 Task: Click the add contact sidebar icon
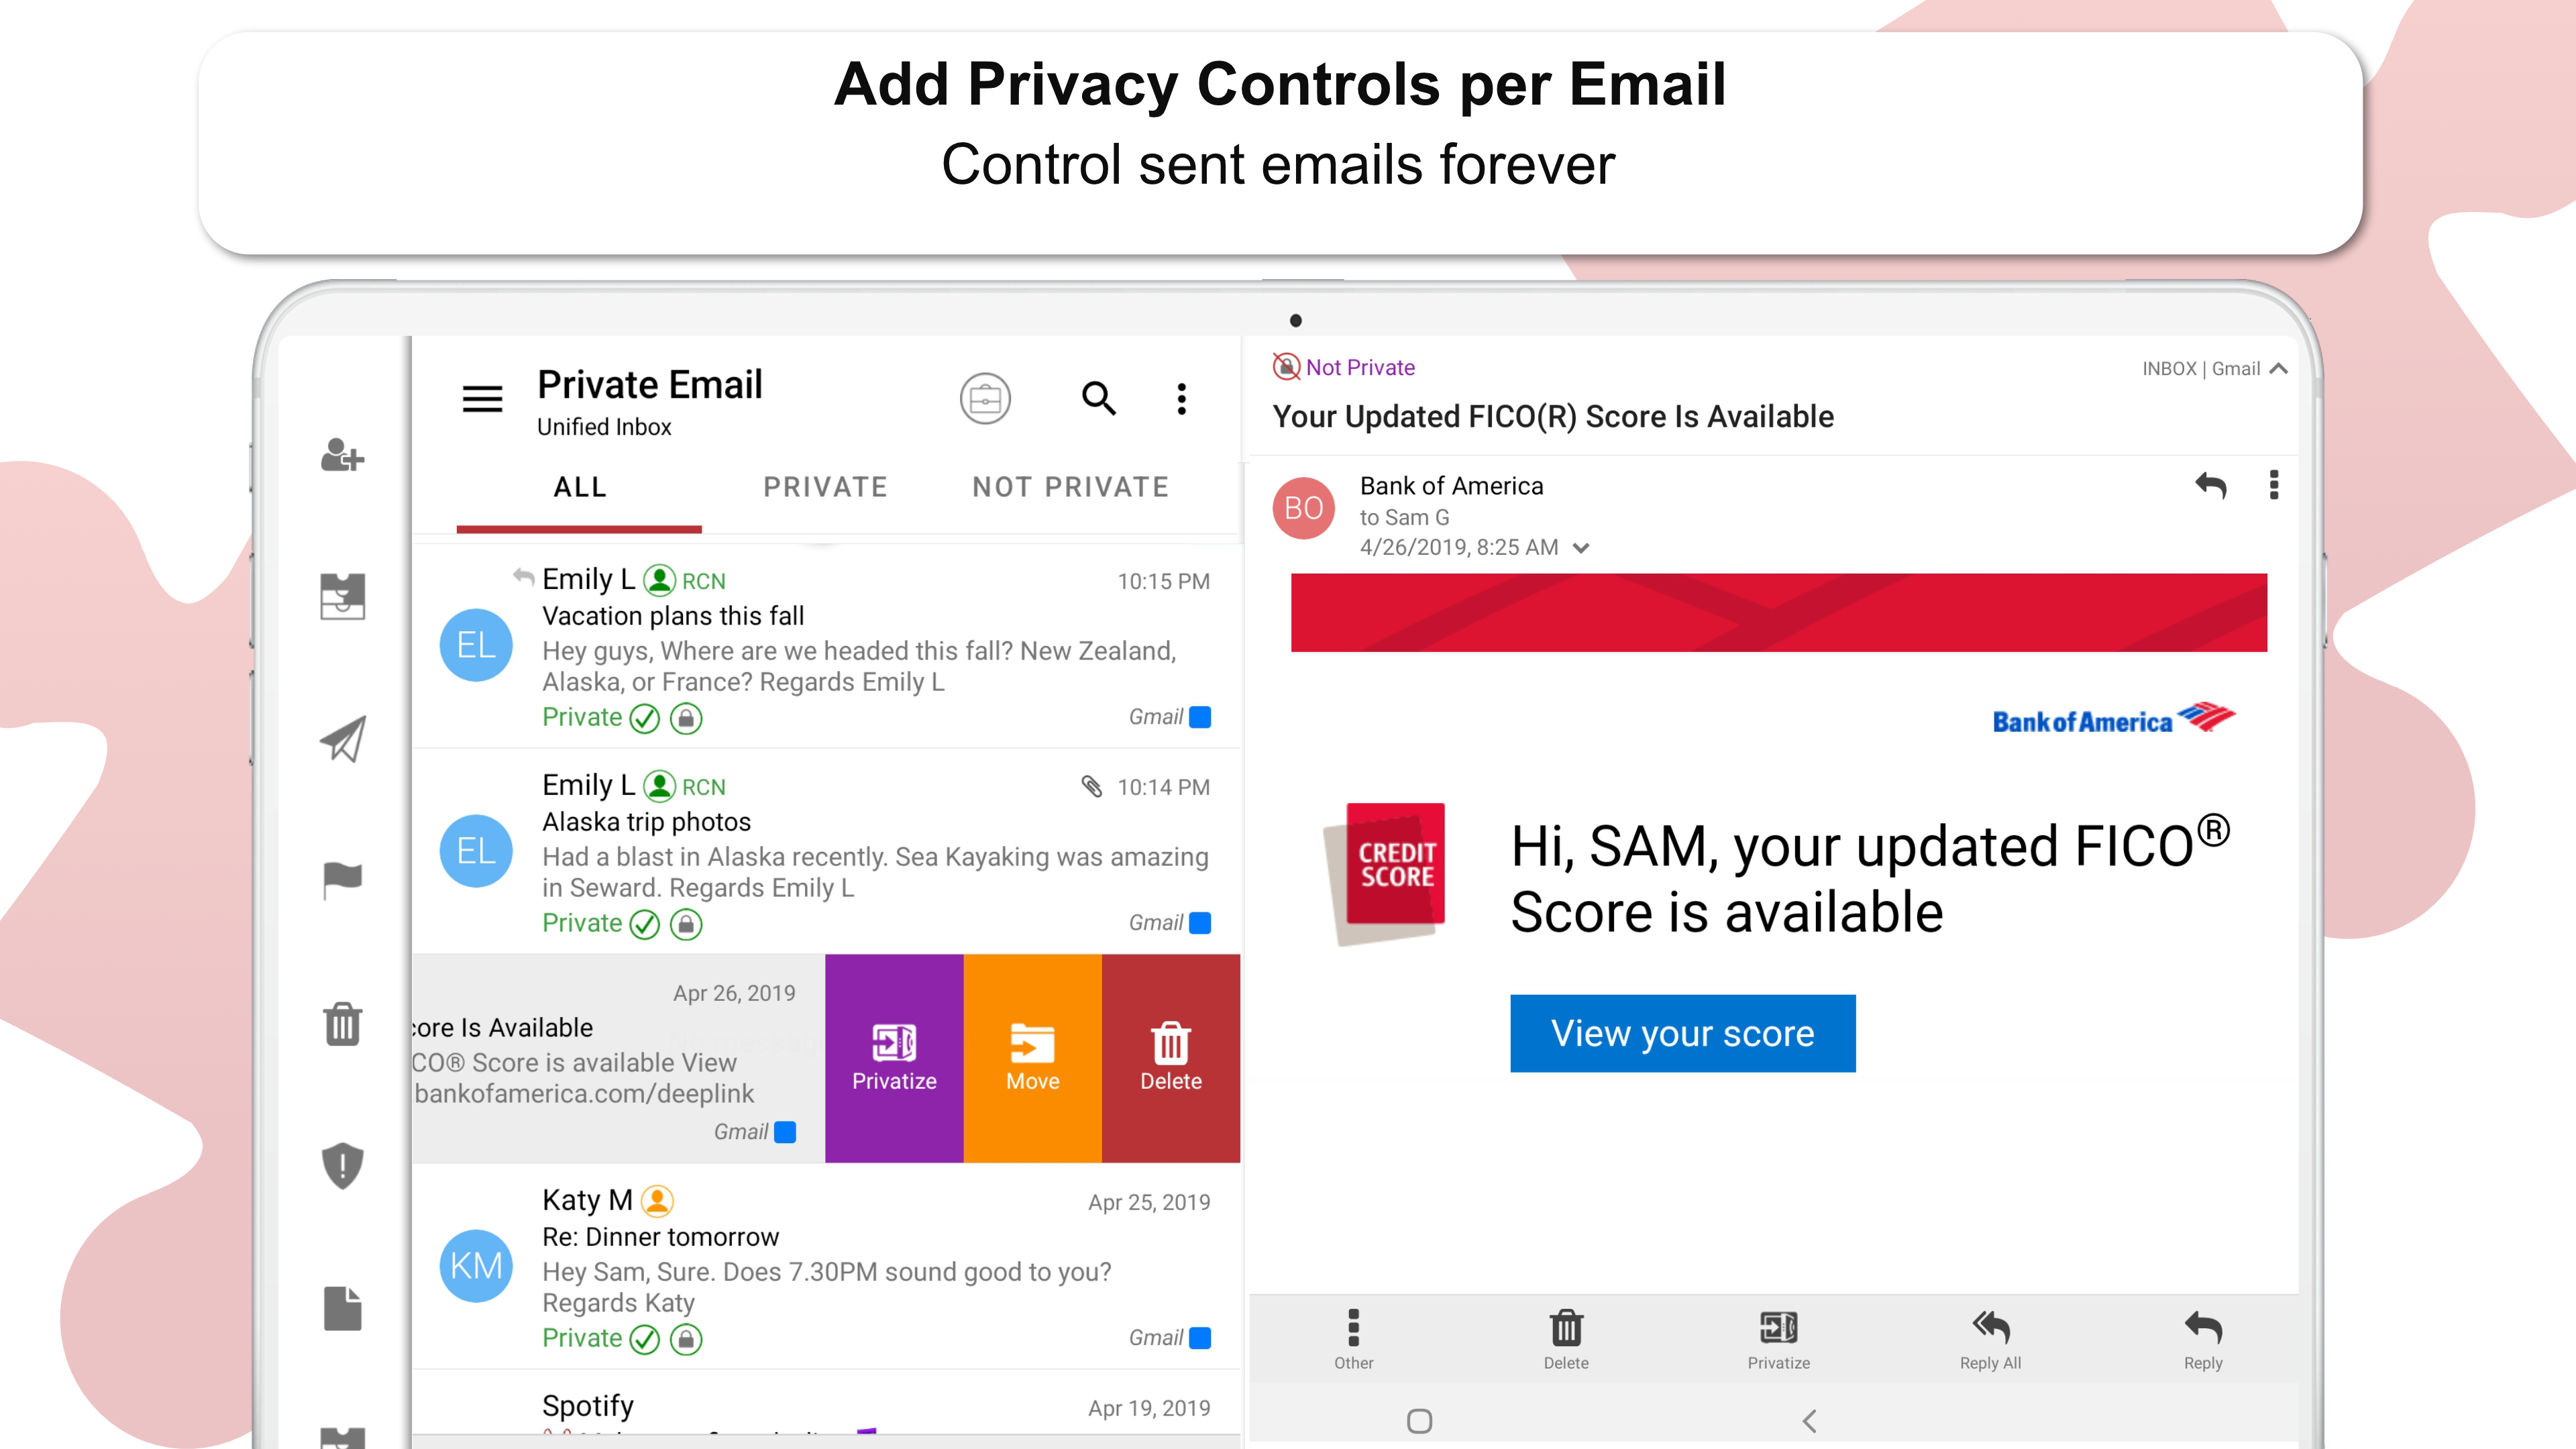pyautogui.click(x=342, y=455)
